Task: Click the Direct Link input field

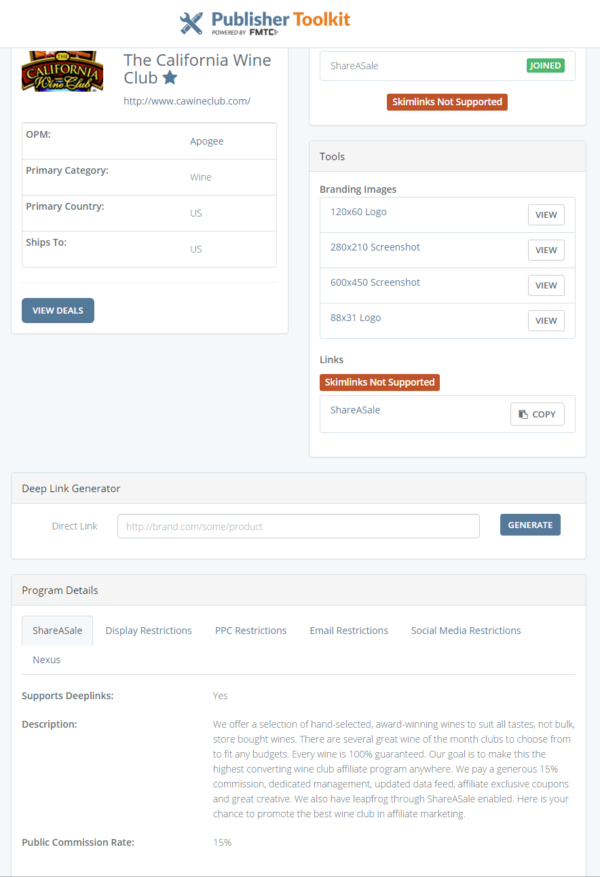Action: (299, 526)
